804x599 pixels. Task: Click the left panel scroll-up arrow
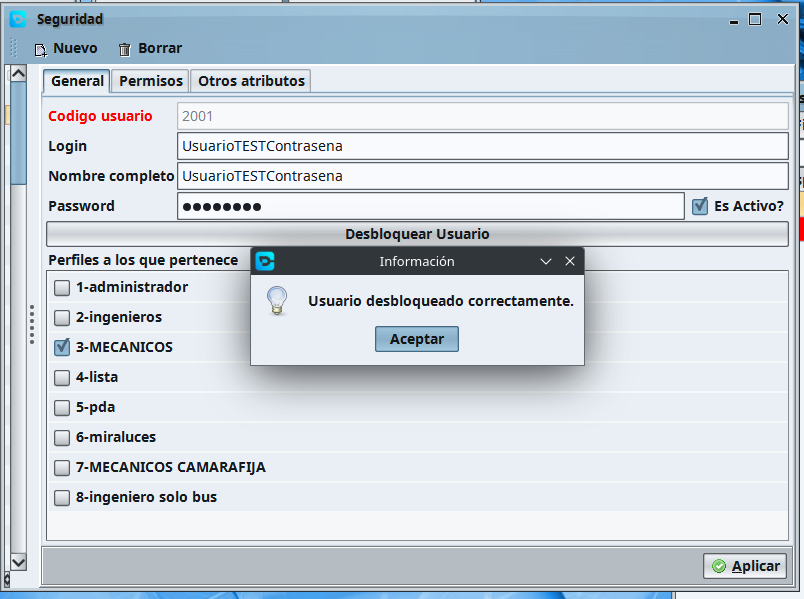17,74
